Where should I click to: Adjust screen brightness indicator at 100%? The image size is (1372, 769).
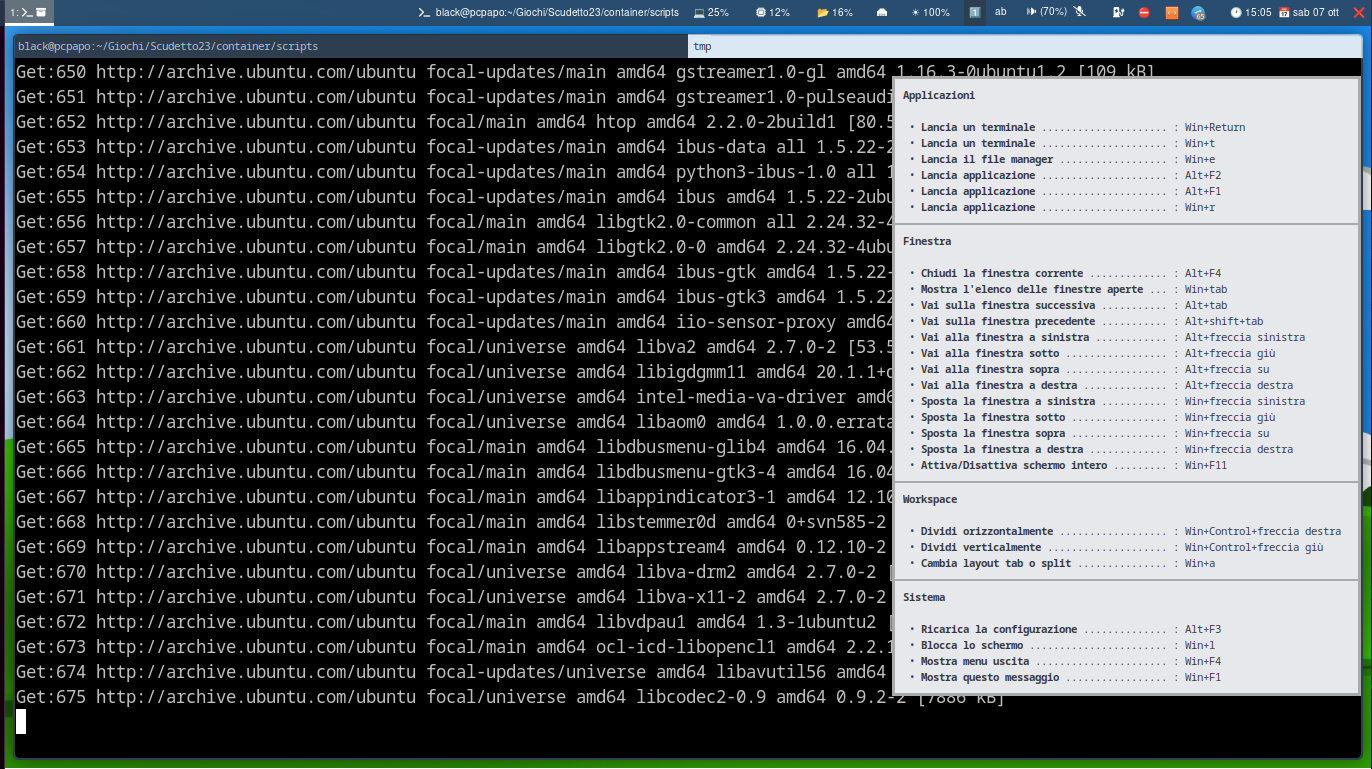[930, 12]
